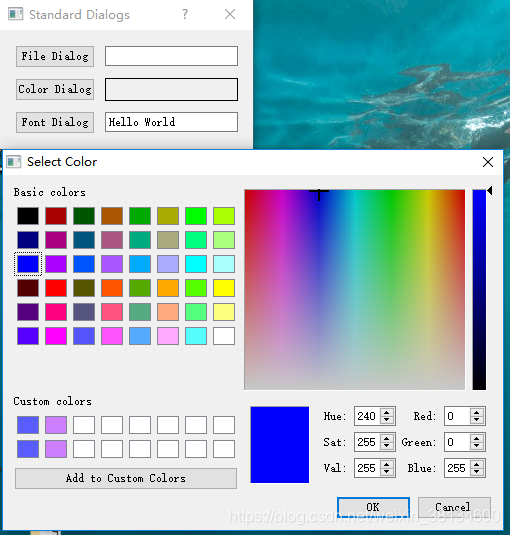Click the luminance slider arrow marker
This screenshot has width=510, height=535.
pos(490,191)
